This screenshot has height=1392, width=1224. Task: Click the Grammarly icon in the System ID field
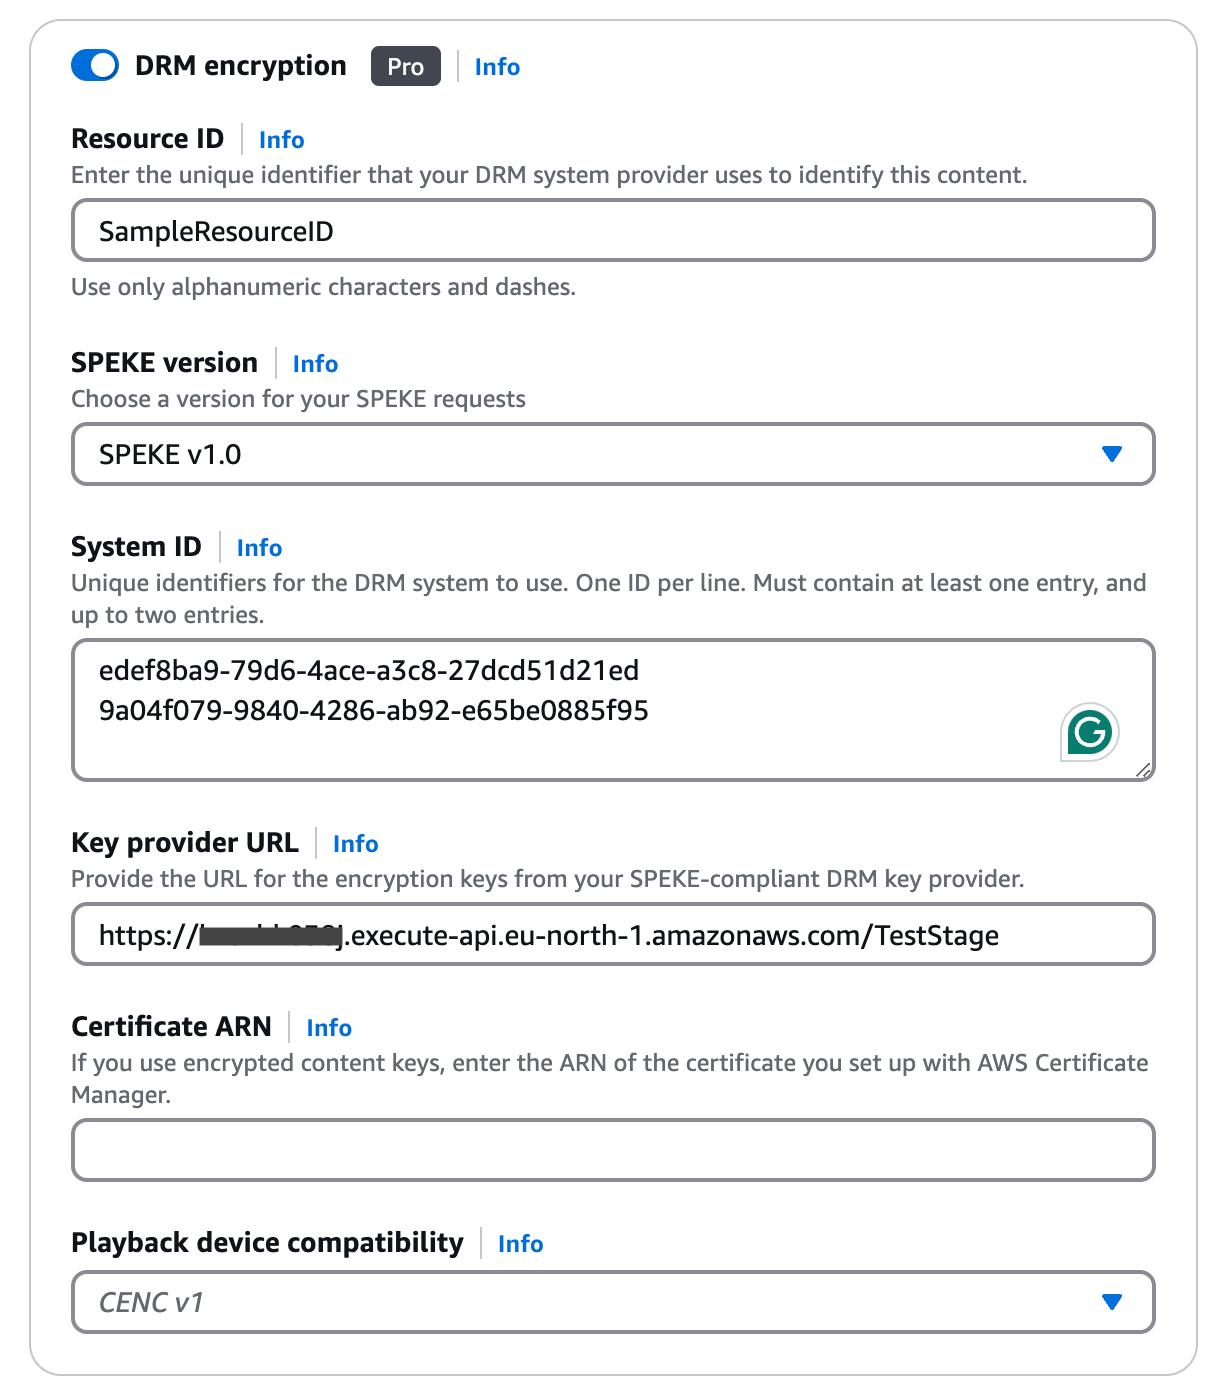tap(1089, 733)
